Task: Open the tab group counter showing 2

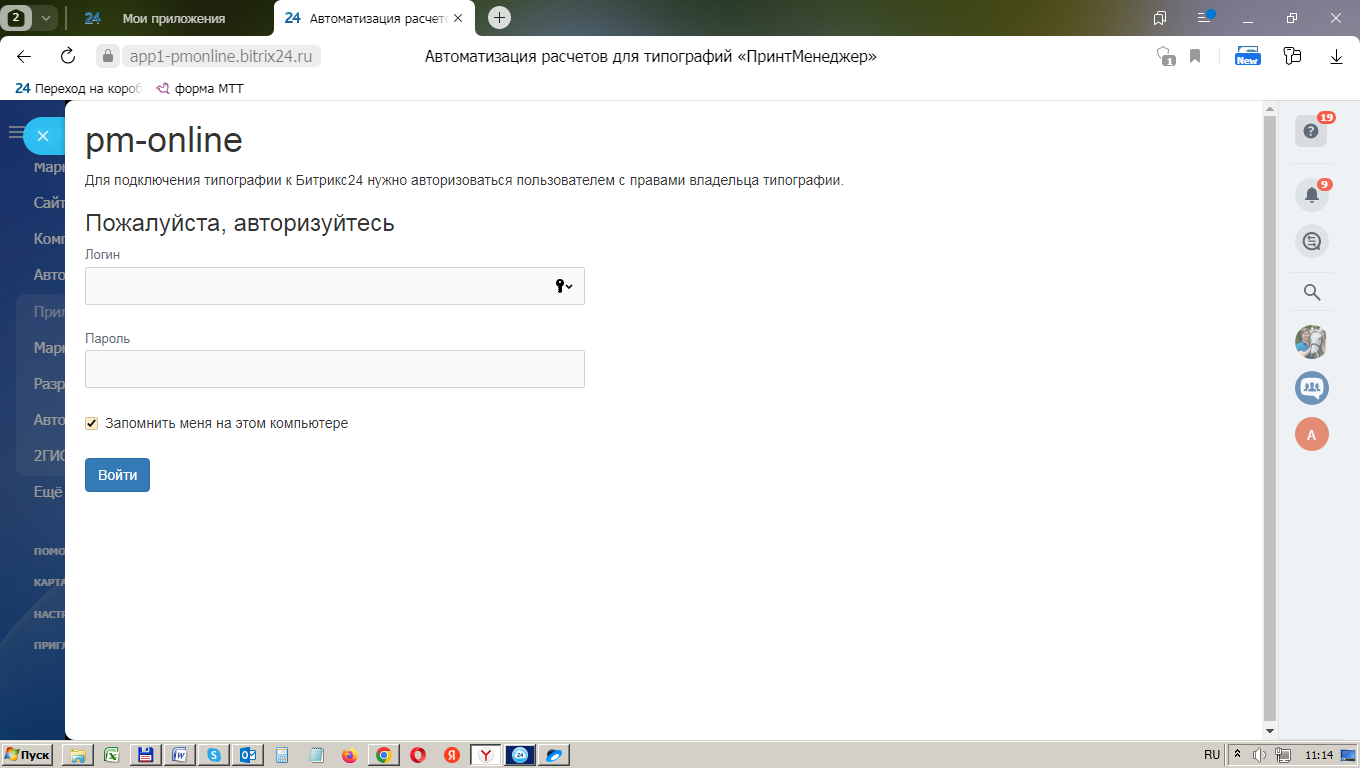Action: tap(18, 17)
